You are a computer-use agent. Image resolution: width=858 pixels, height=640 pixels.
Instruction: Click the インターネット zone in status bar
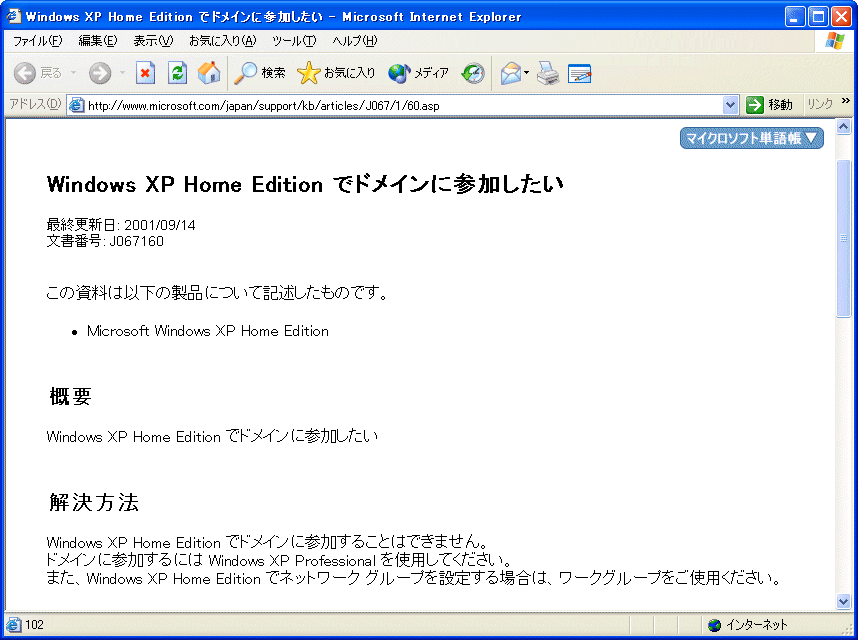[747, 625]
